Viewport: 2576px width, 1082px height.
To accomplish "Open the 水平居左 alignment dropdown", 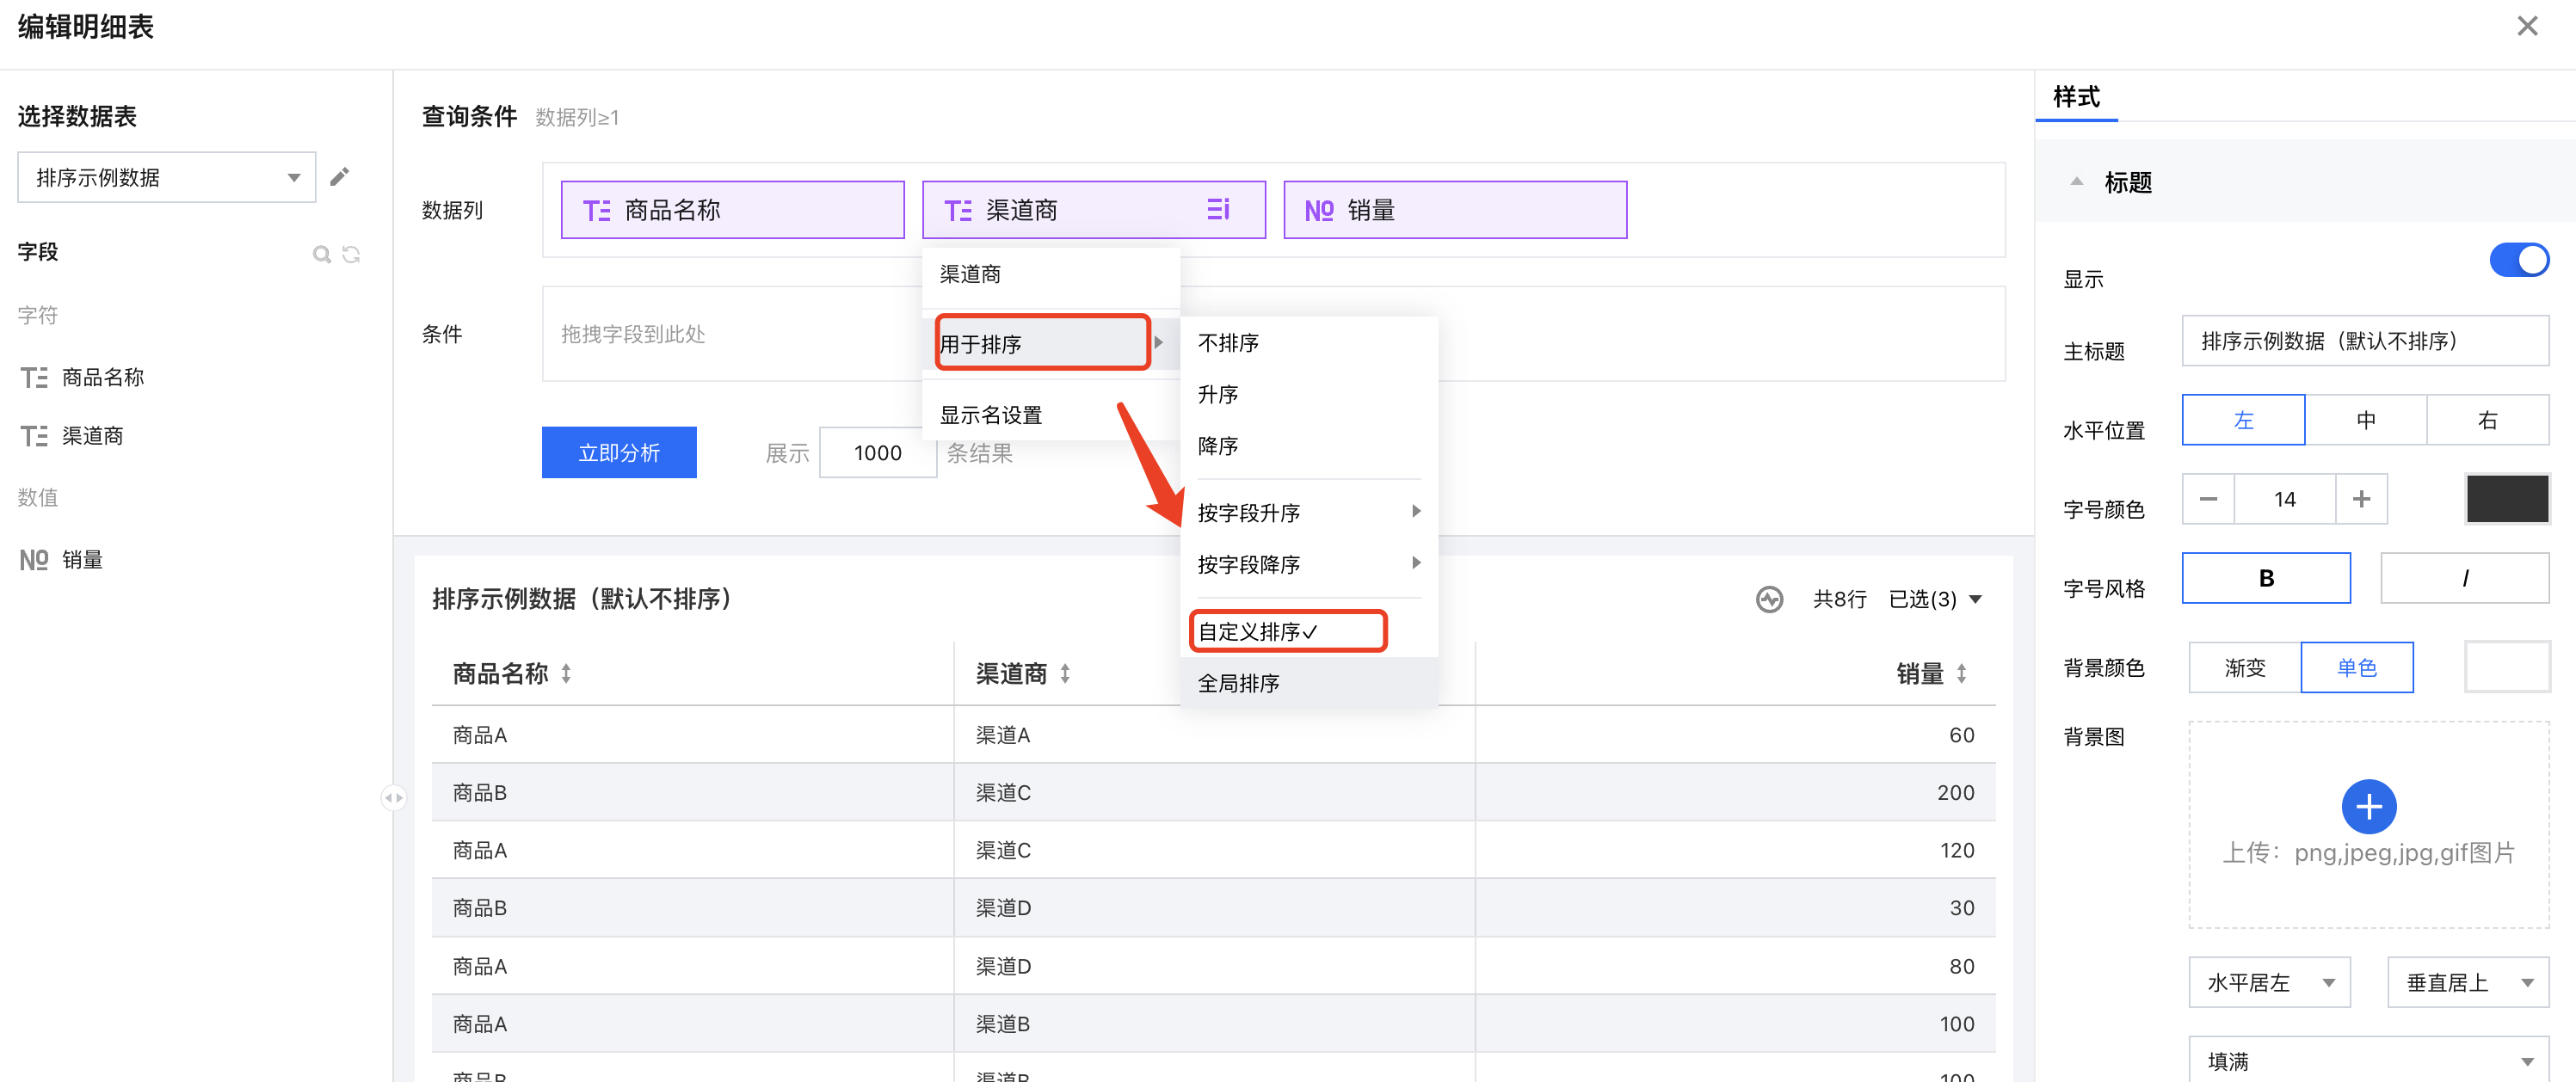I will click(x=2268, y=982).
